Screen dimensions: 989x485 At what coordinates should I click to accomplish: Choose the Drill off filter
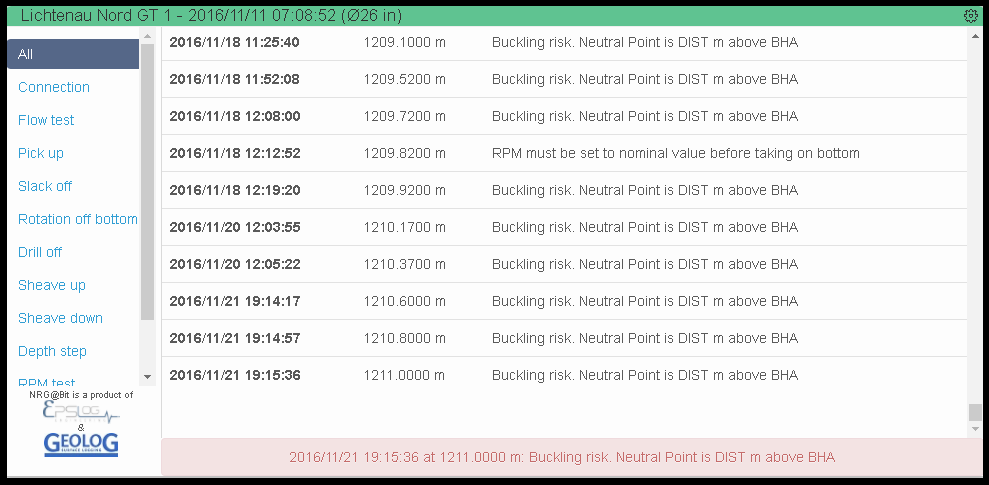tap(40, 252)
